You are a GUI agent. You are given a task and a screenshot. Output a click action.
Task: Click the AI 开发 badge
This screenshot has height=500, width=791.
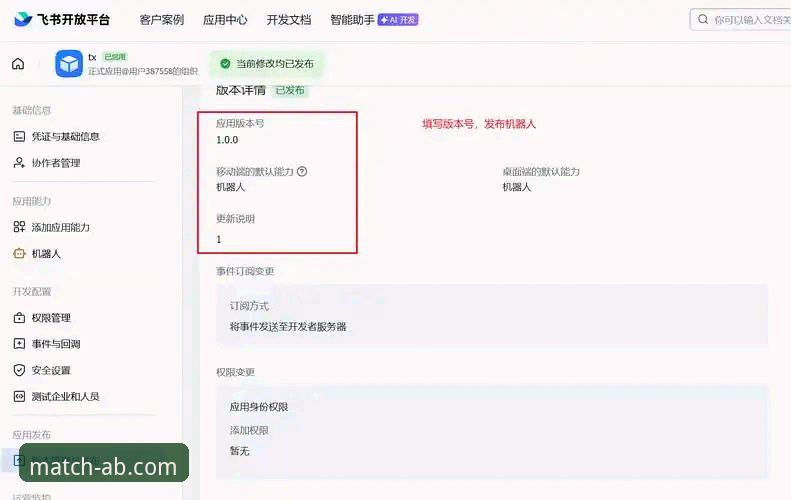[398, 20]
